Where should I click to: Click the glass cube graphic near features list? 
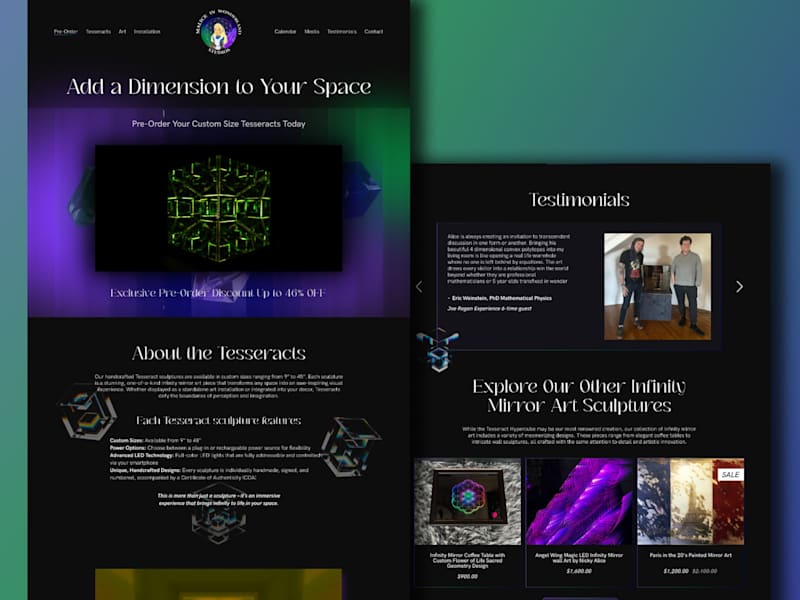(350, 446)
